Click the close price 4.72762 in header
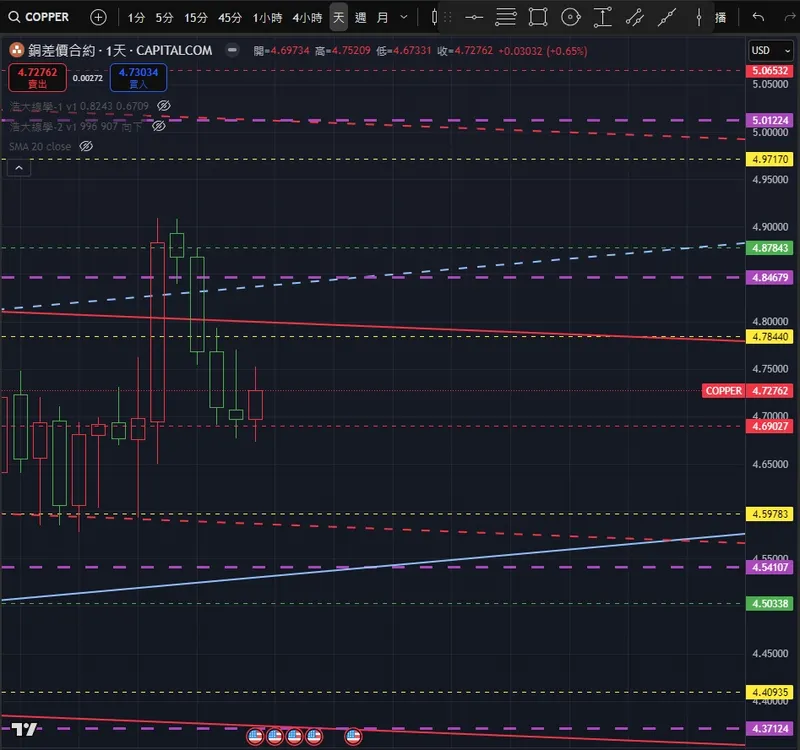800x750 pixels. click(473, 51)
